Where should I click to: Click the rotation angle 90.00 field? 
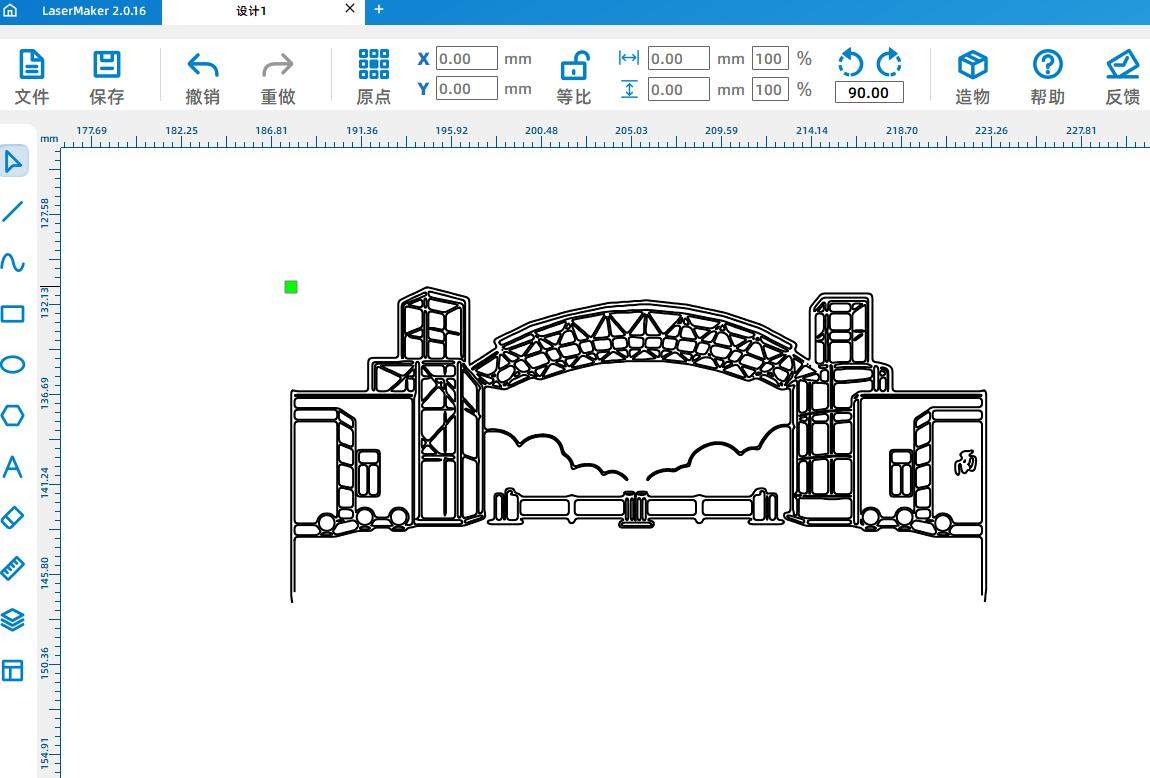(x=868, y=93)
